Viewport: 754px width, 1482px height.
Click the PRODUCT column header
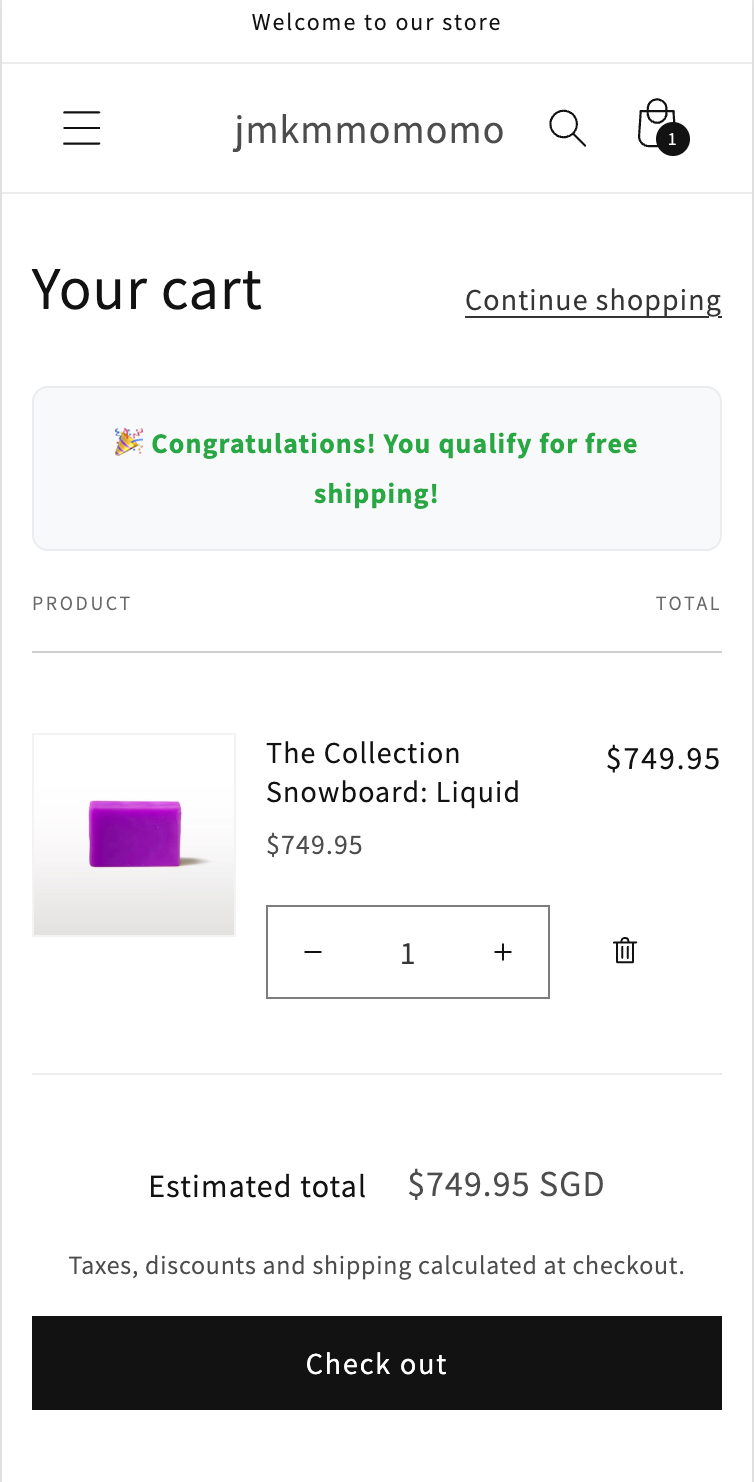click(x=82, y=604)
